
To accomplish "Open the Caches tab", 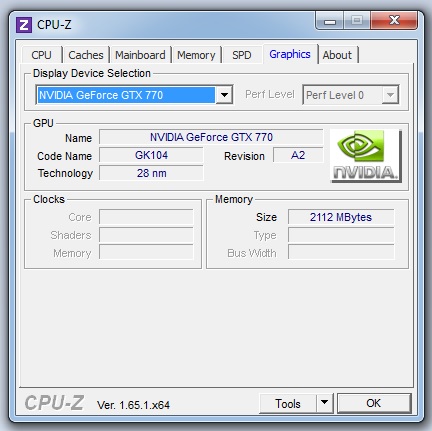I will click(86, 55).
